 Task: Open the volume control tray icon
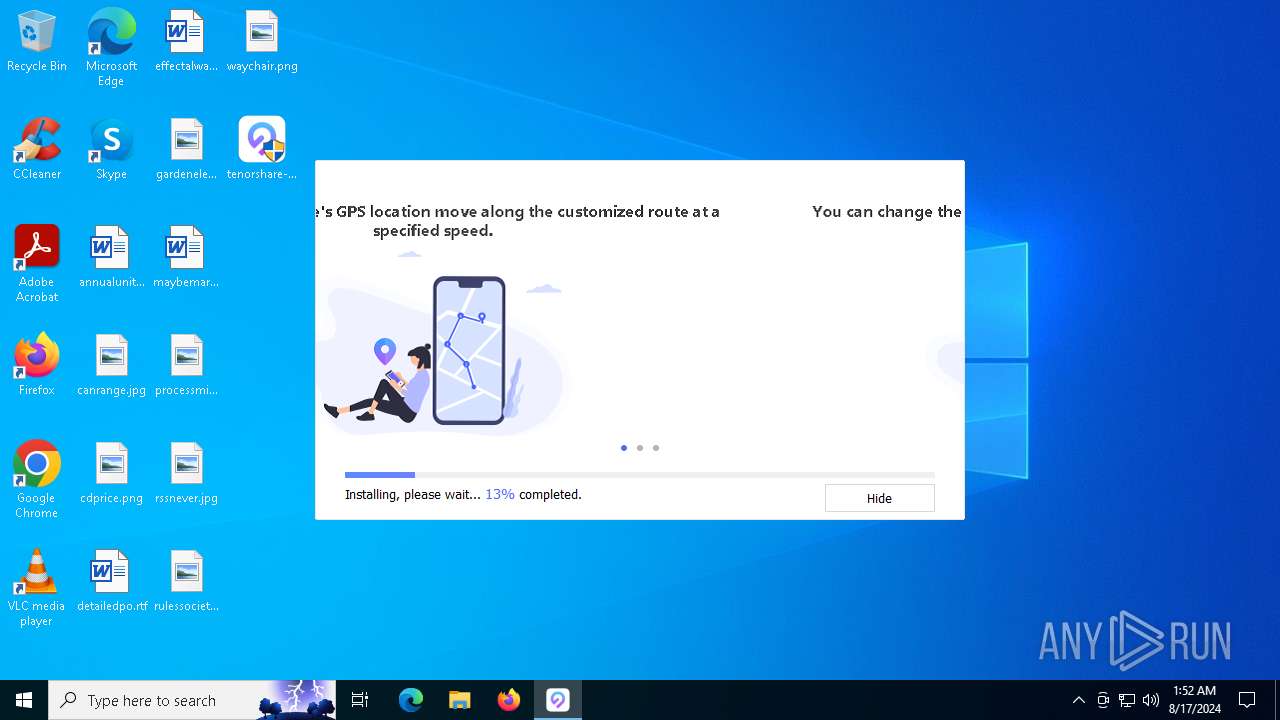pos(1151,700)
